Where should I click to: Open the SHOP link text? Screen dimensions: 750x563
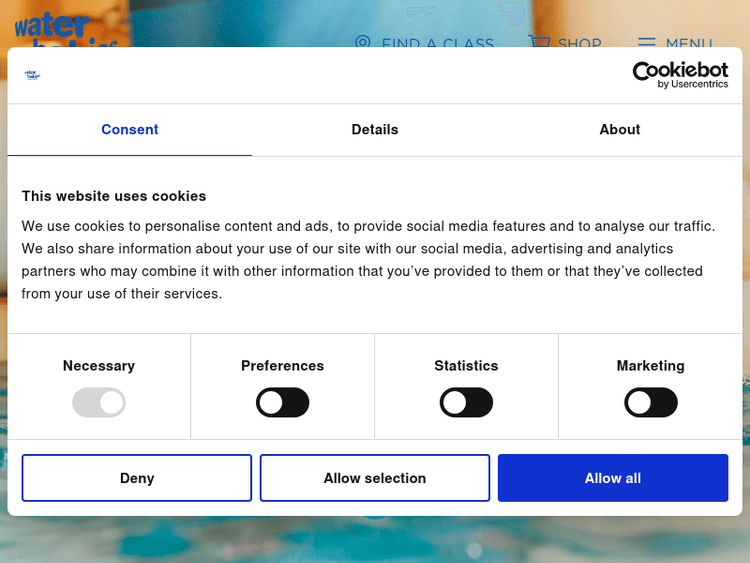coord(580,44)
